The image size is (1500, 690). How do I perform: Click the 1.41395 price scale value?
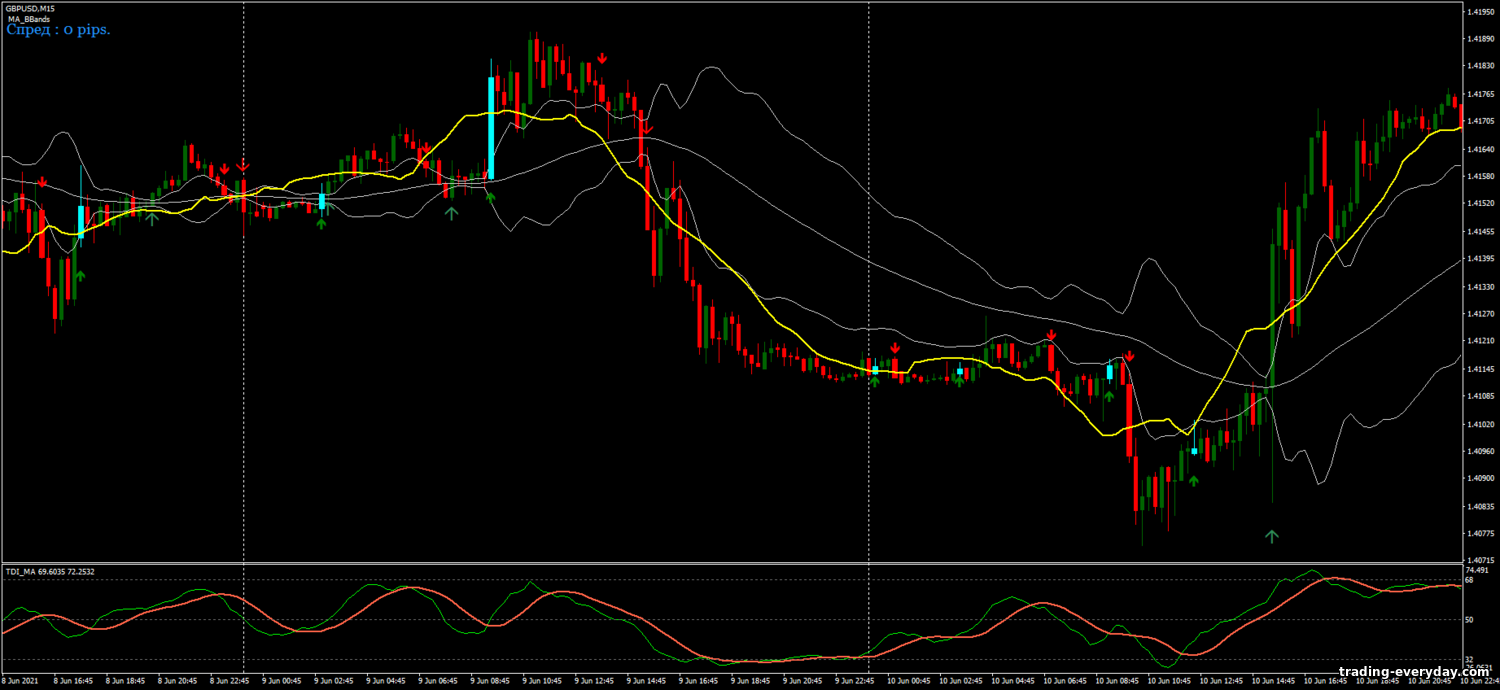point(1479,259)
